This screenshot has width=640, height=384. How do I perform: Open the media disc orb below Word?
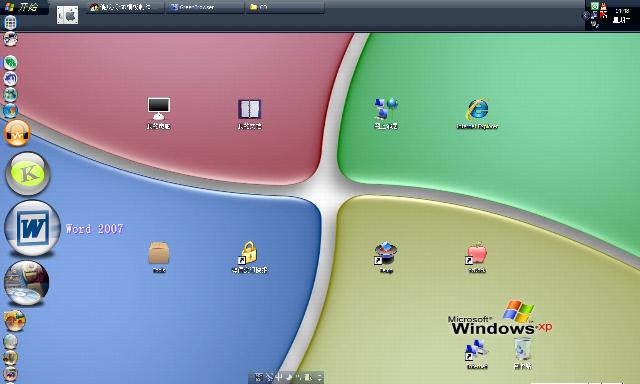pyautogui.click(x=27, y=283)
